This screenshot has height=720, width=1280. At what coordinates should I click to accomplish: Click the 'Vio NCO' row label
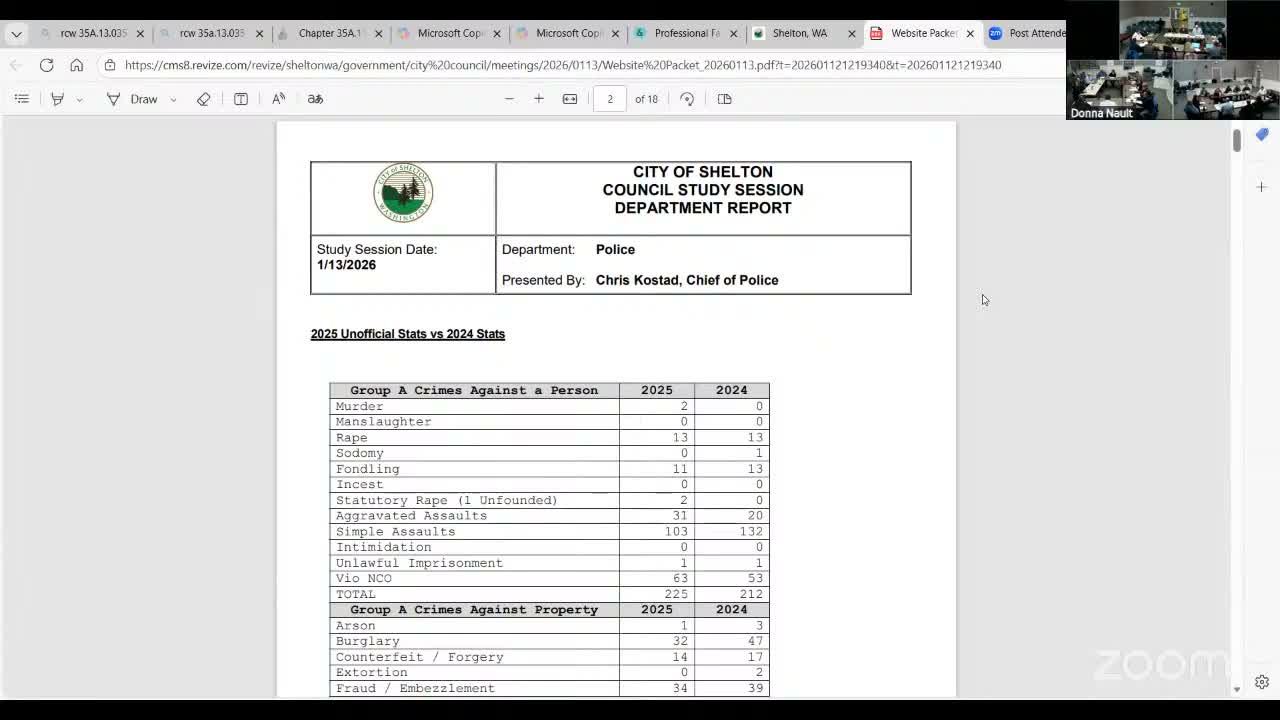point(364,579)
